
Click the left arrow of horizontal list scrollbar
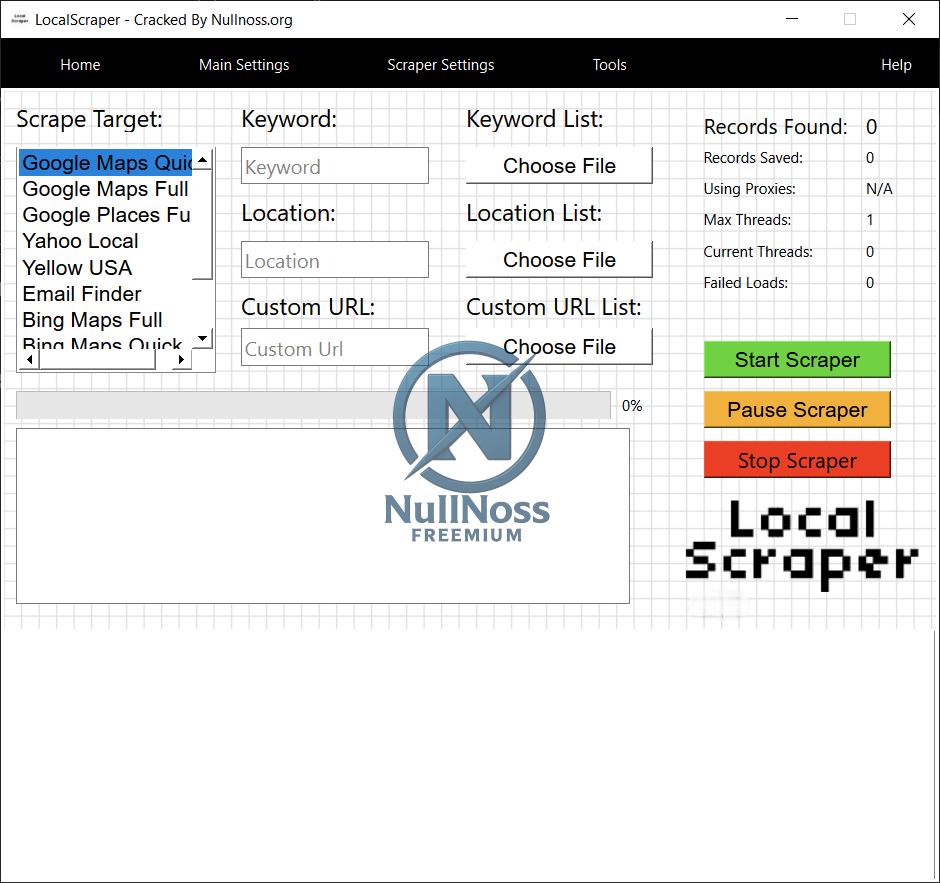(28, 360)
